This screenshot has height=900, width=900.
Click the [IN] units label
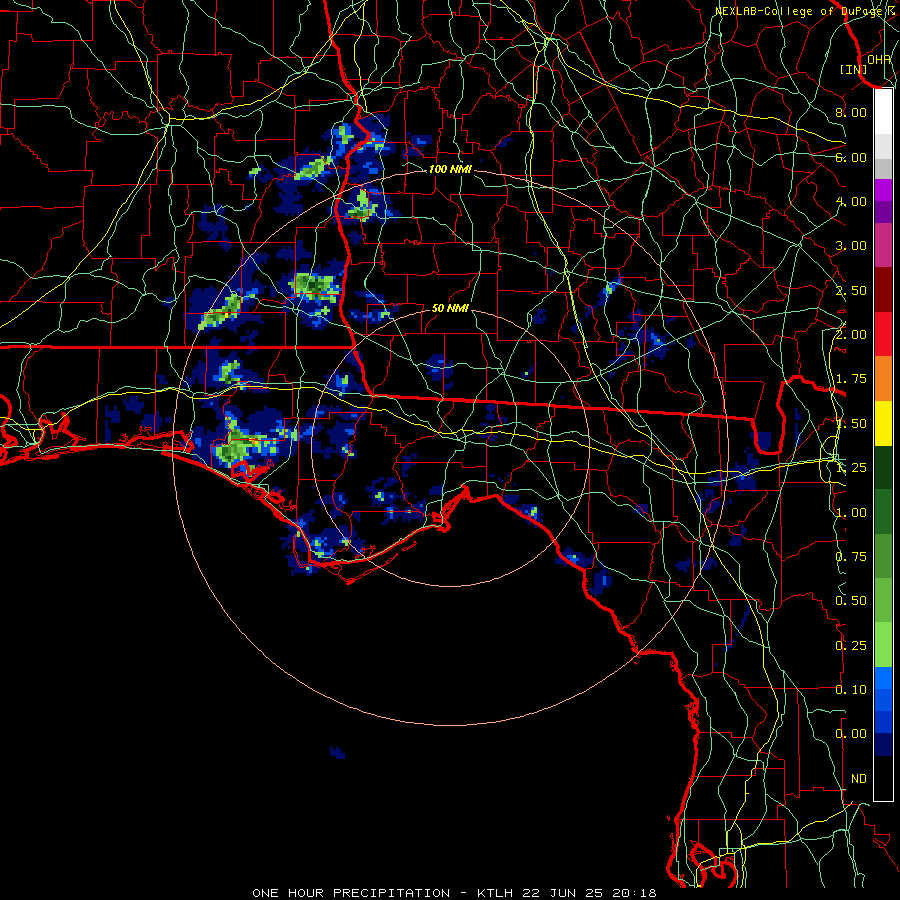tap(854, 69)
